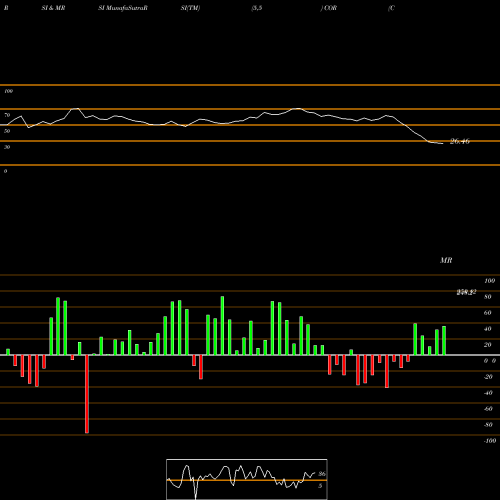Click the RSI axis label 100
This screenshot has height=500, width=500.
point(8,91)
